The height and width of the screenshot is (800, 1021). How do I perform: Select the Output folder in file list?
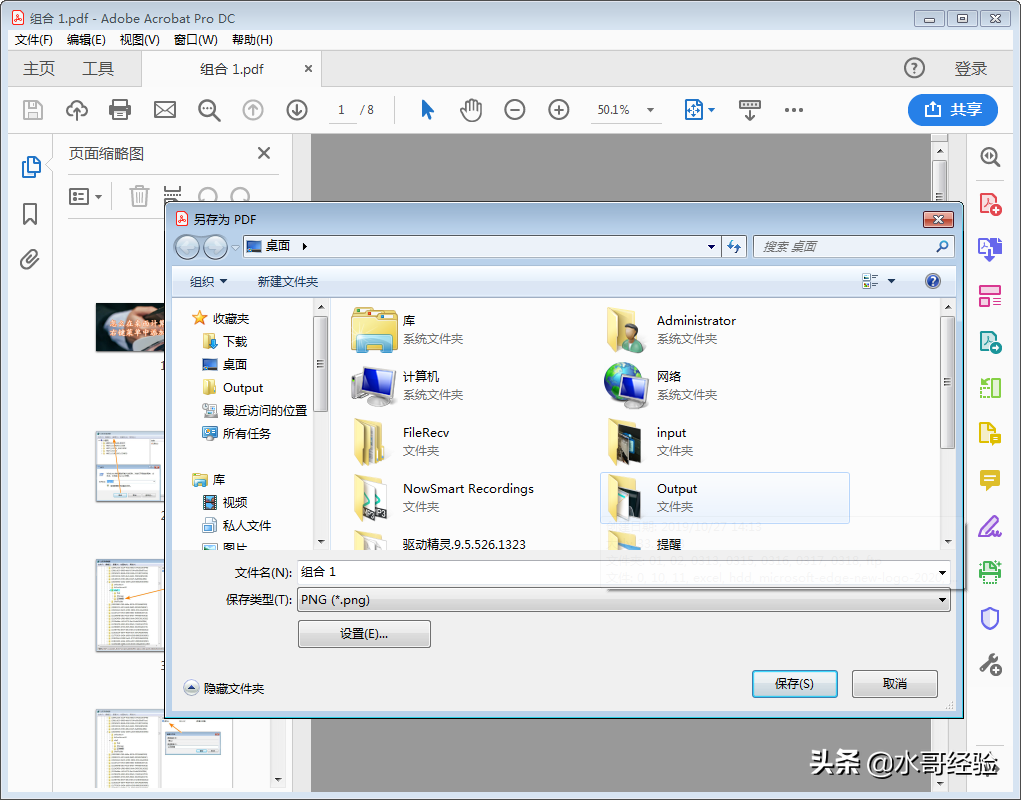(725, 497)
